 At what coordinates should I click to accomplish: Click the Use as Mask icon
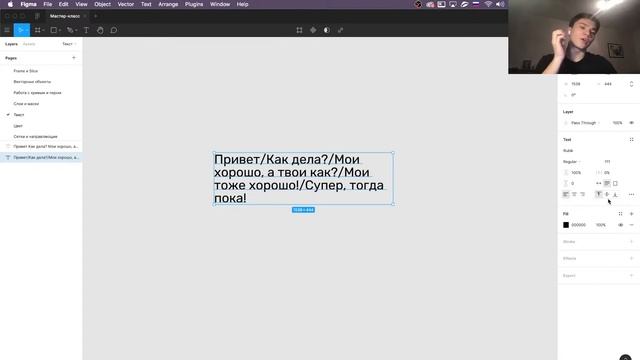(x=327, y=30)
